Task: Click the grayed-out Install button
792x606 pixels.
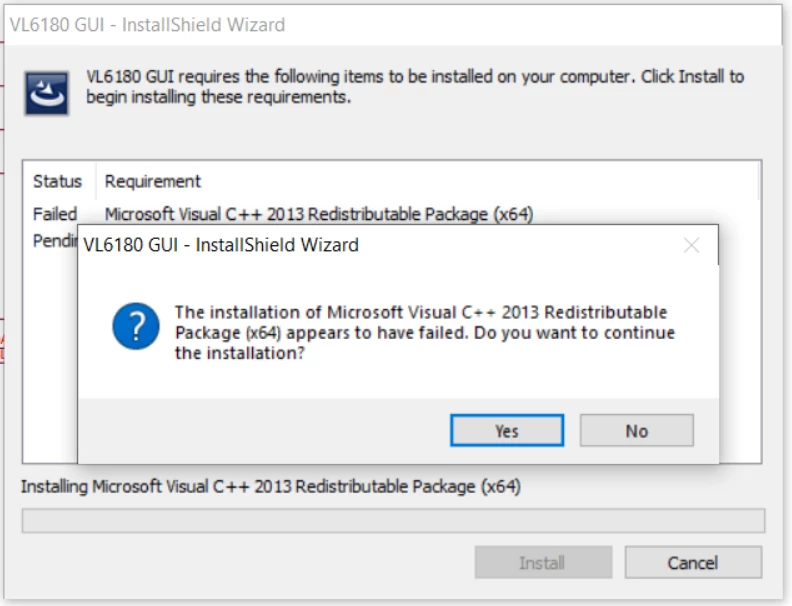Action: tap(543, 562)
